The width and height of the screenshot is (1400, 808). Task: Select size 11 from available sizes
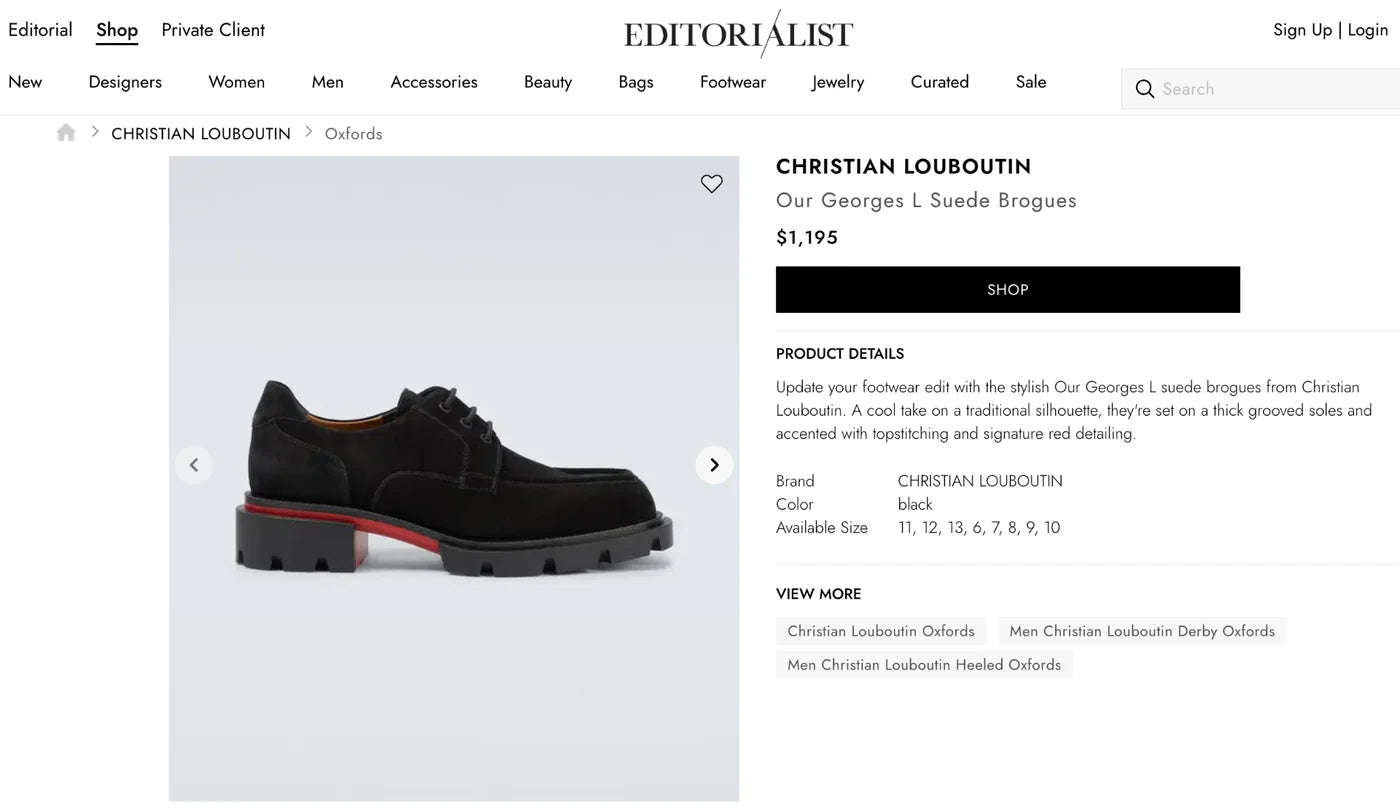(x=905, y=527)
